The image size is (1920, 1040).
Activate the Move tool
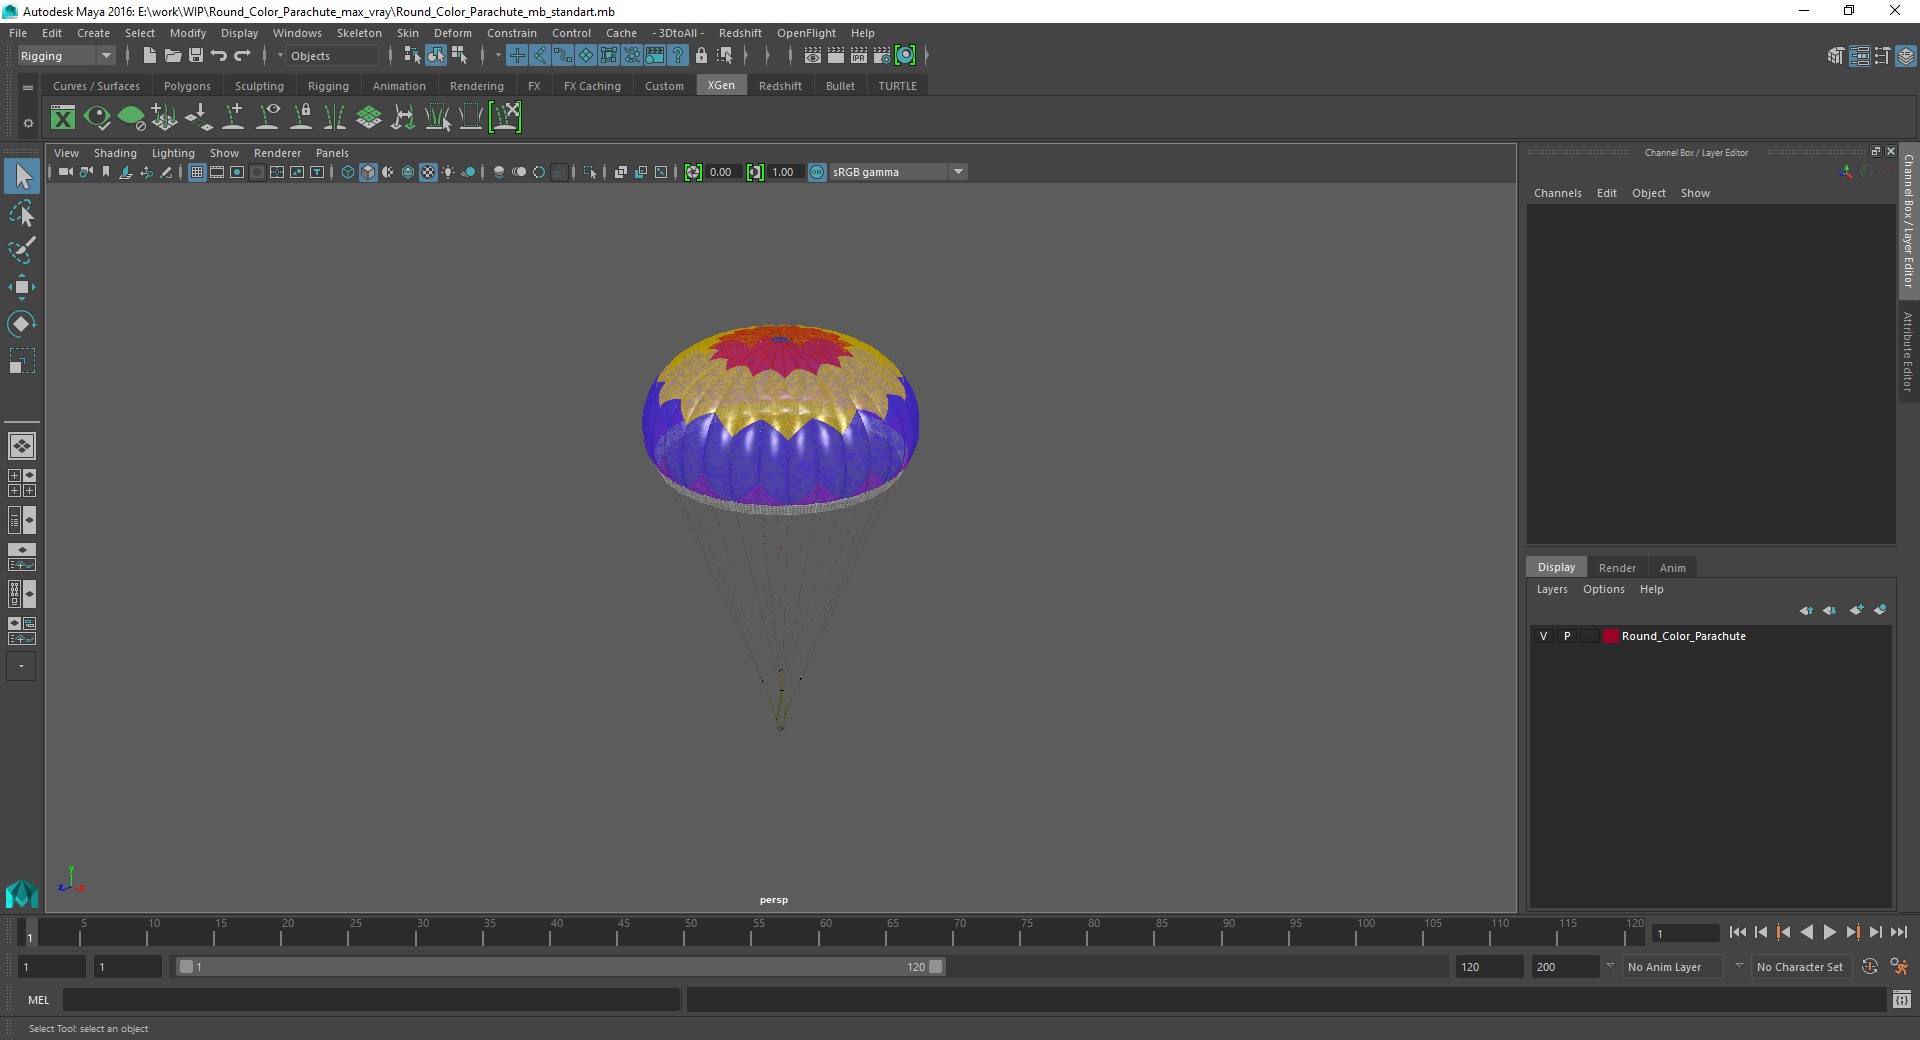22,287
